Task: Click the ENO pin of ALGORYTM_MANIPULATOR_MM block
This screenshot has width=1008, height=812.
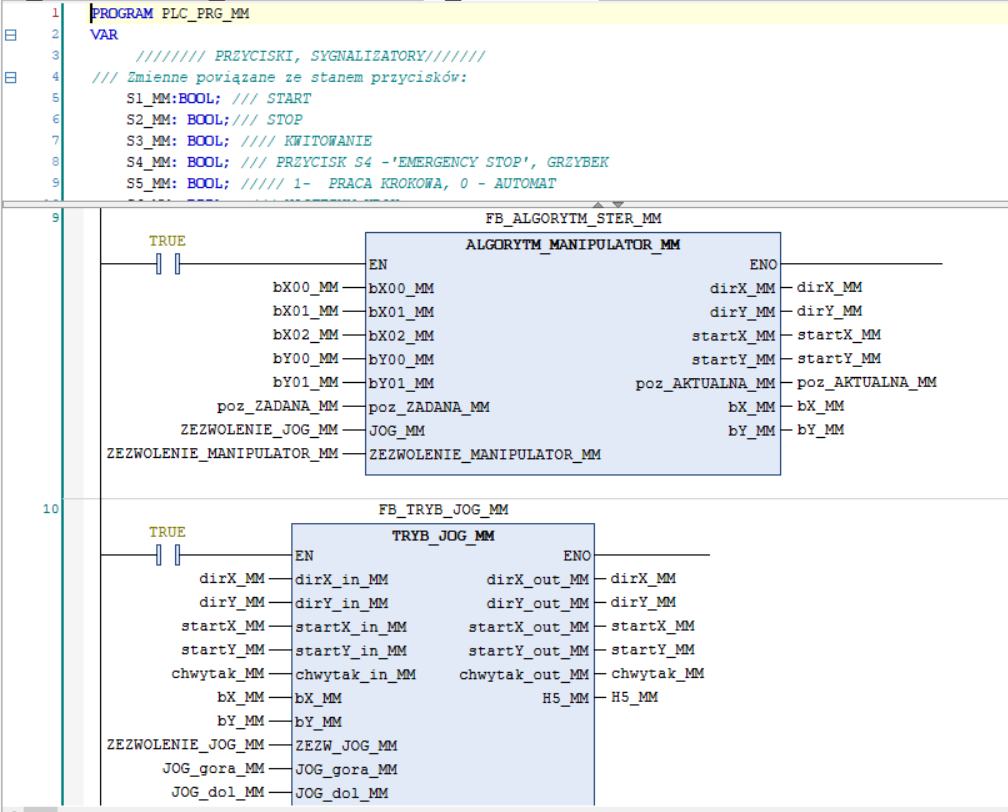Action: pyautogui.click(x=763, y=265)
